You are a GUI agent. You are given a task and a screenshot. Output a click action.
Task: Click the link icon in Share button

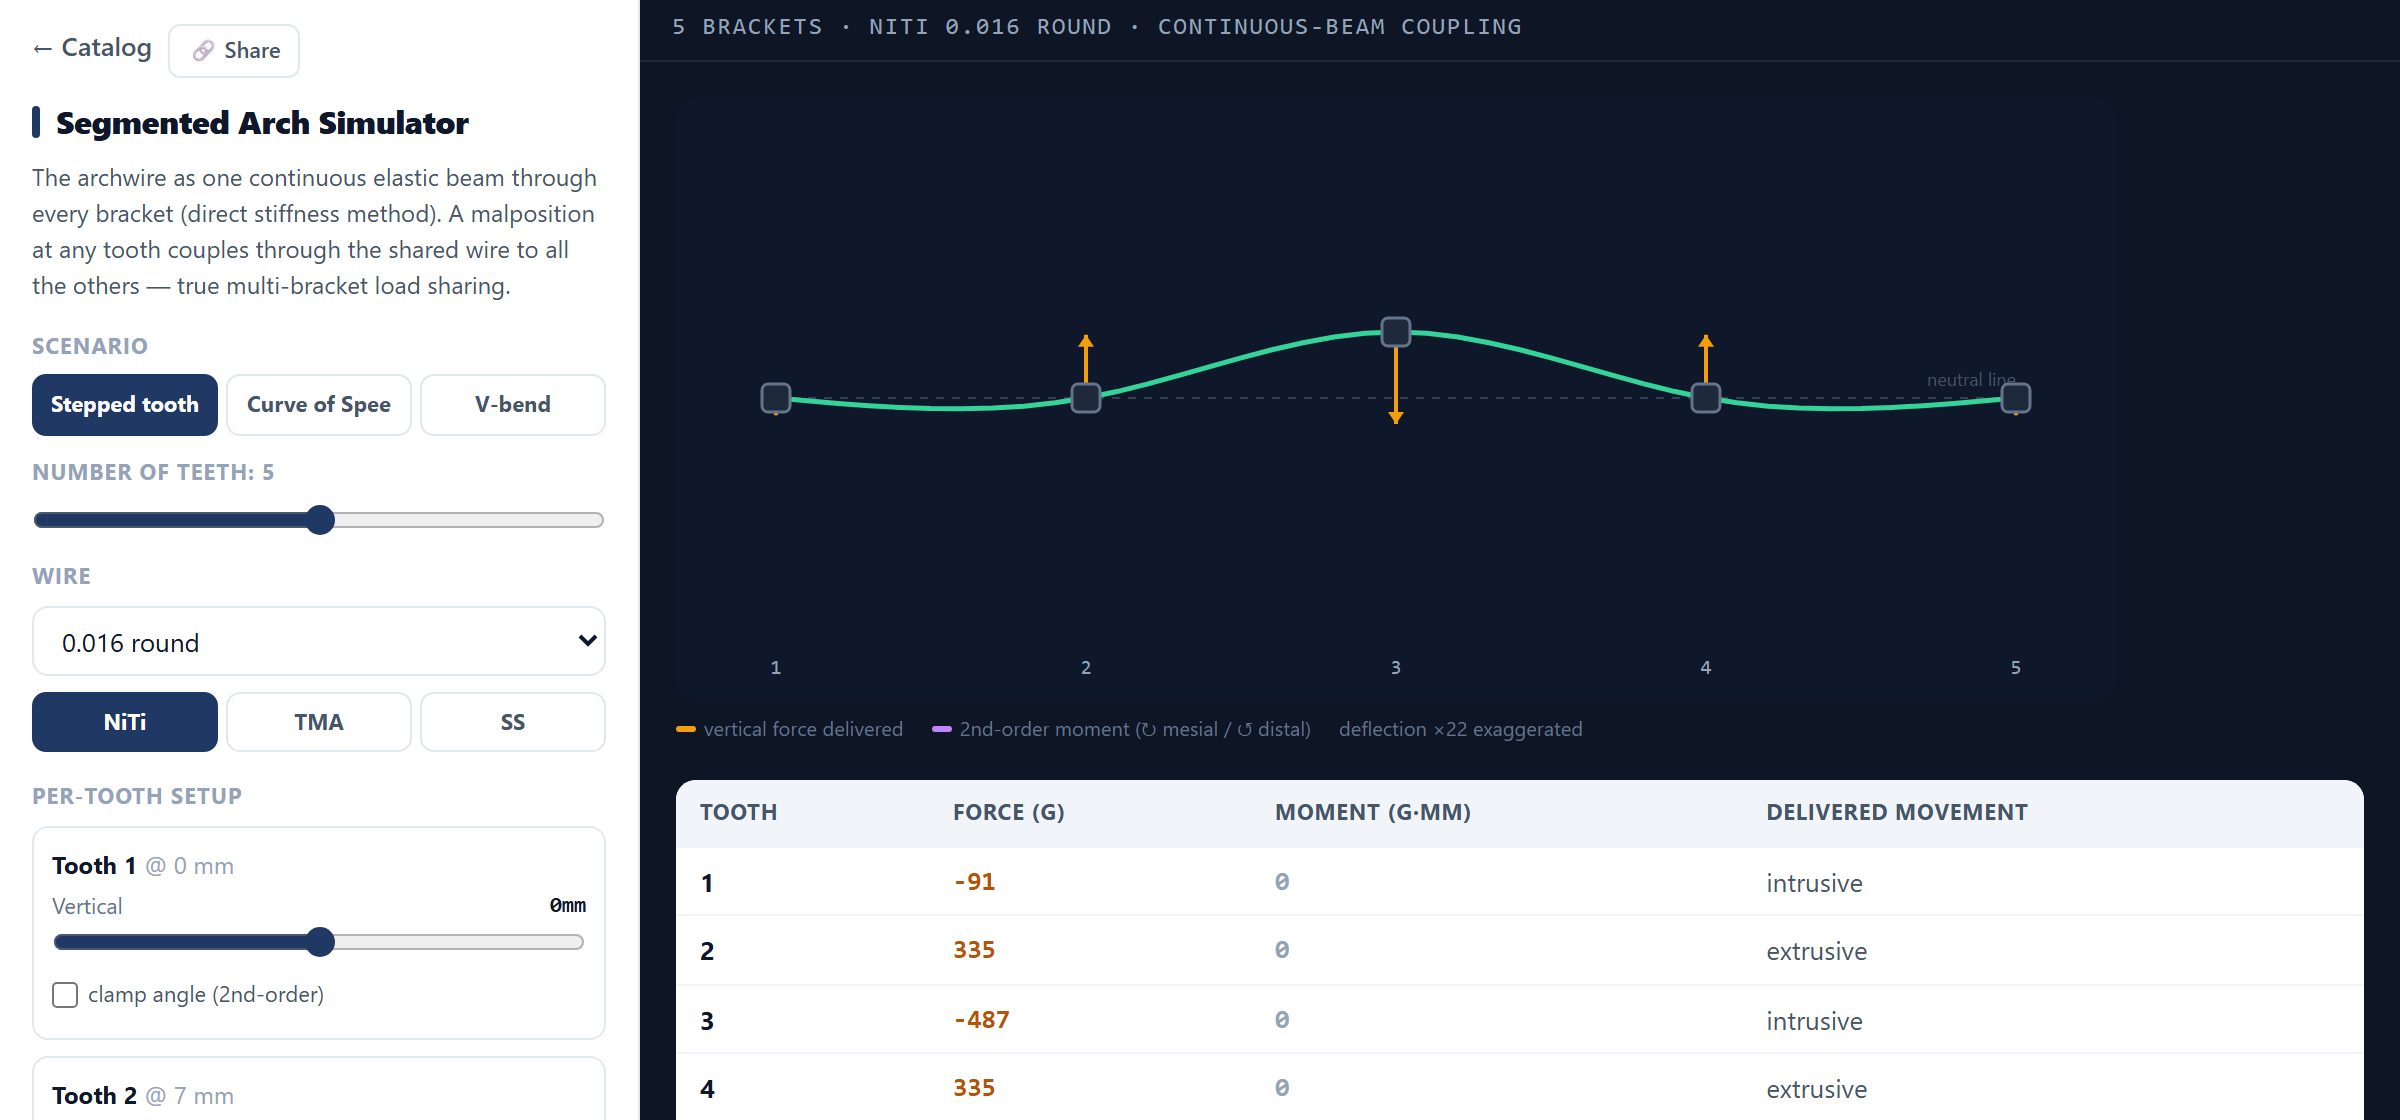coord(203,51)
